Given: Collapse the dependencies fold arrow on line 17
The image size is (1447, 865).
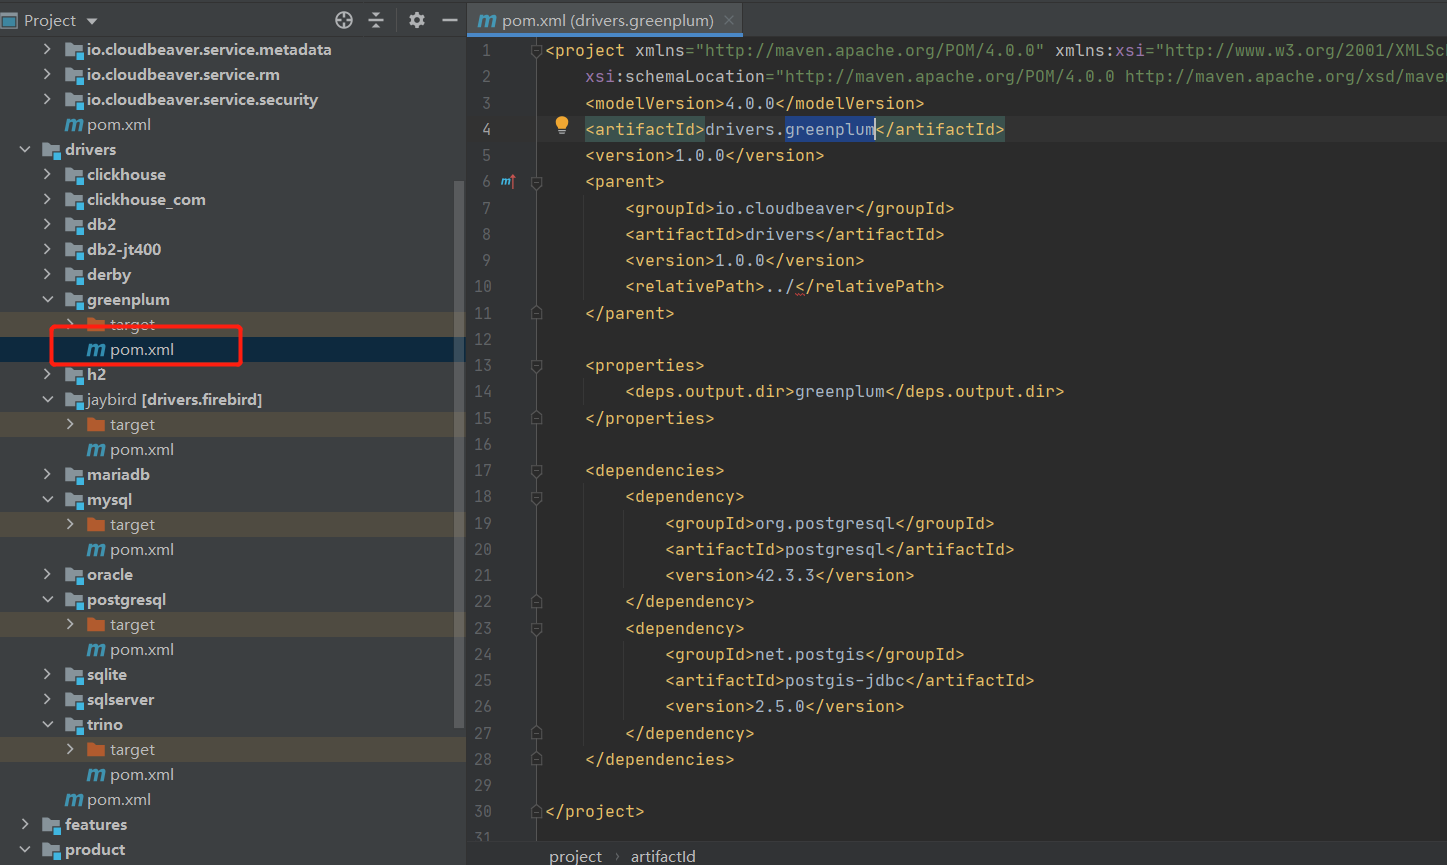Looking at the screenshot, I should tap(536, 470).
